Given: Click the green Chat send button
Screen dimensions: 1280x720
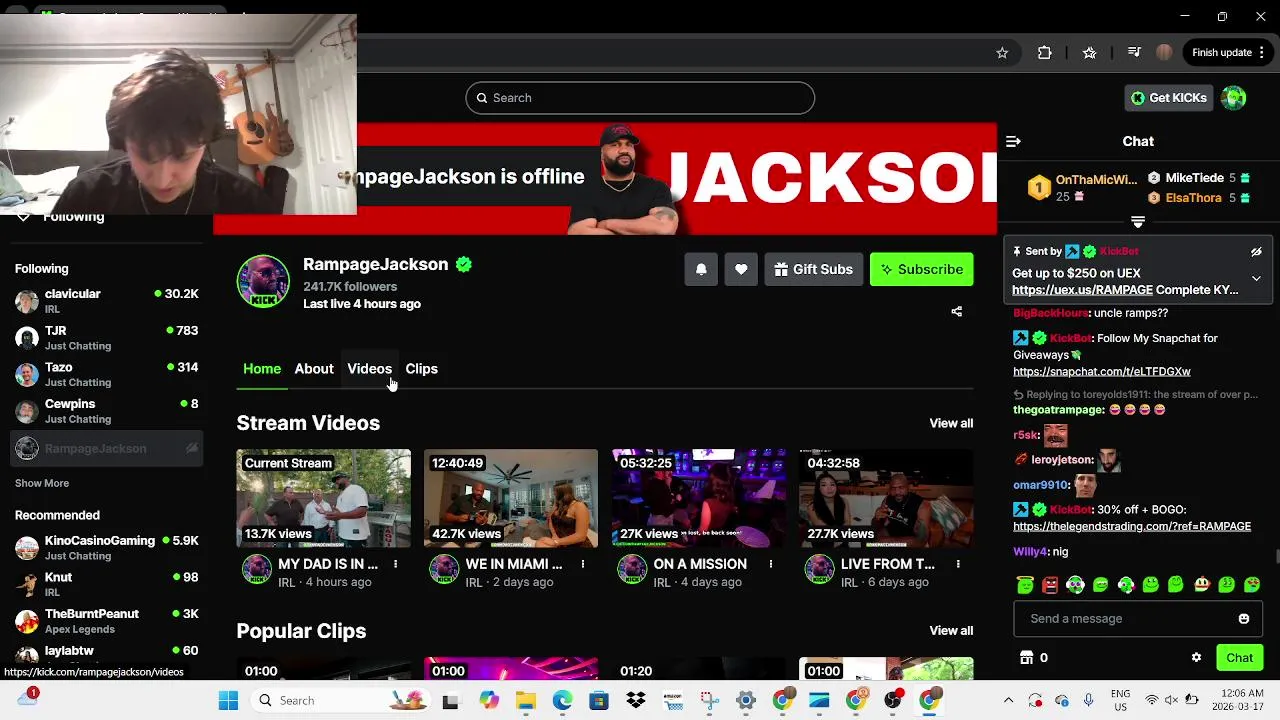Looking at the screenshot, I should 1239,658.
